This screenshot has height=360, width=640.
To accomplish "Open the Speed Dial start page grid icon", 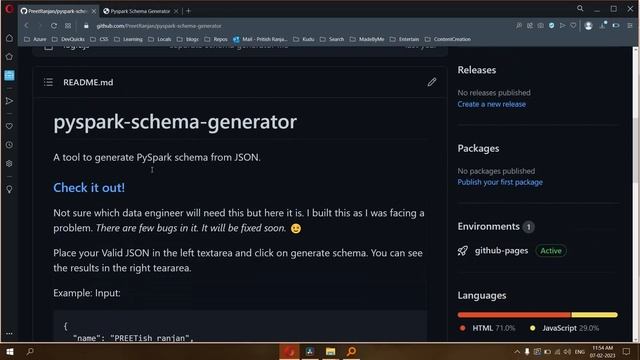I will [x=68, y=25].
